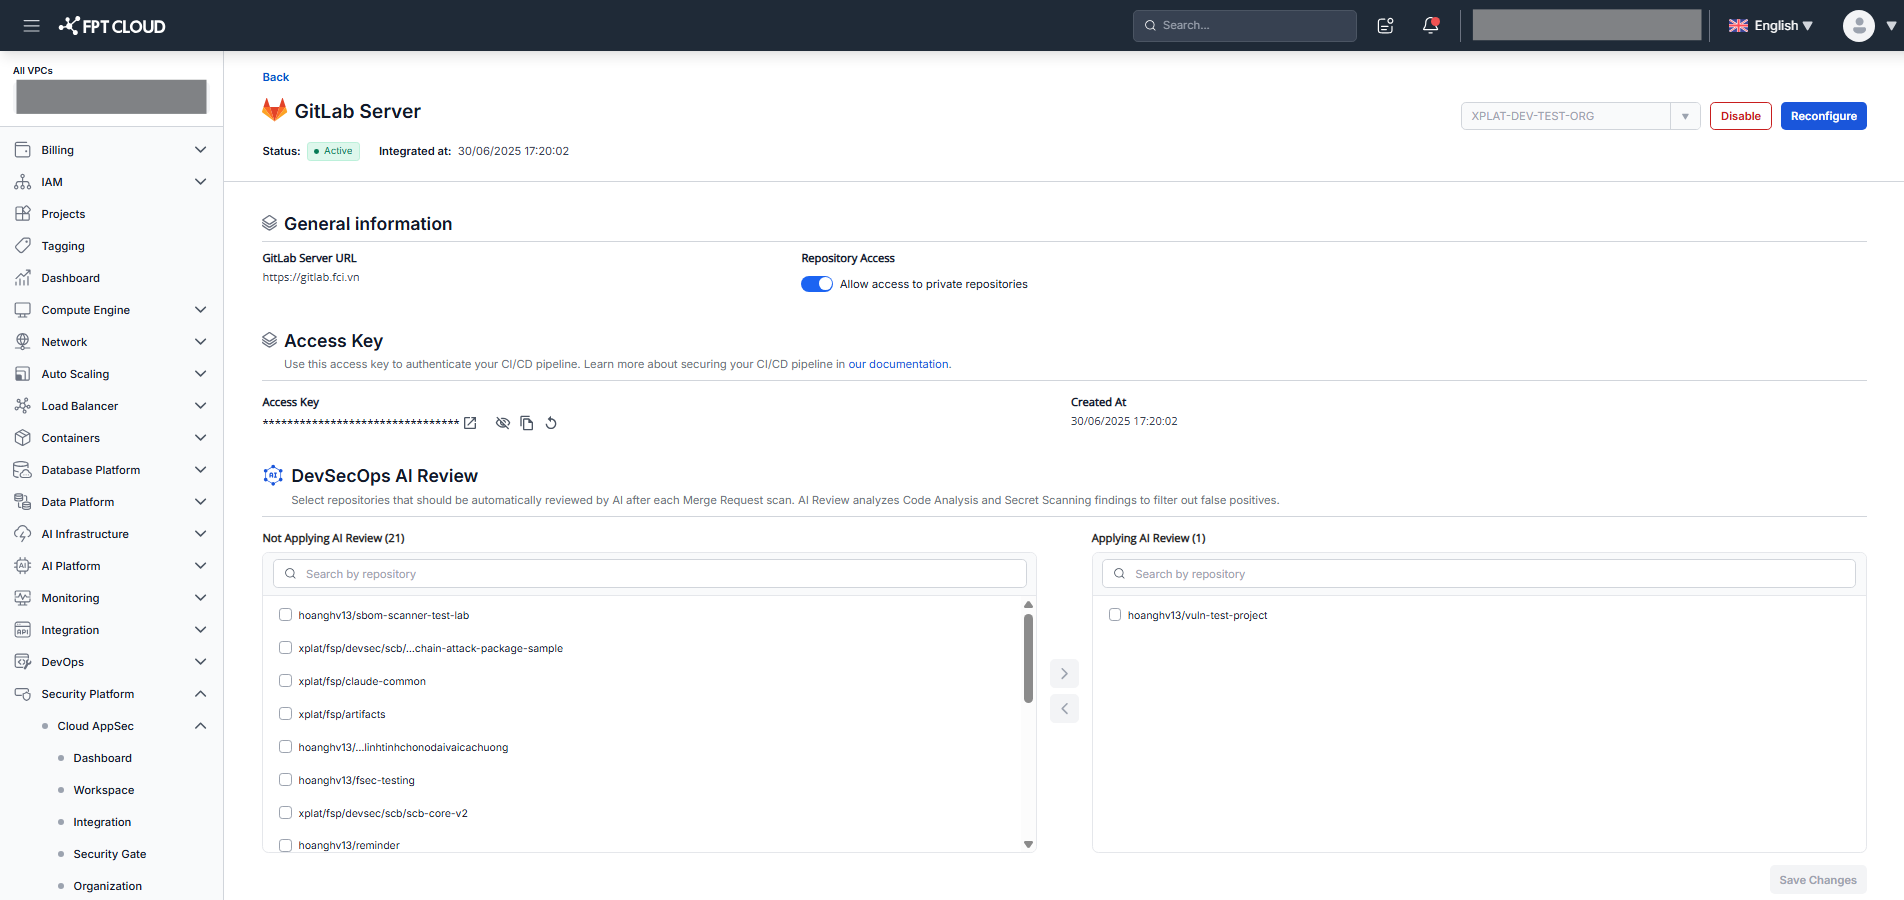
Task: Open Projects in the sidebar
Action: point(63,214)
